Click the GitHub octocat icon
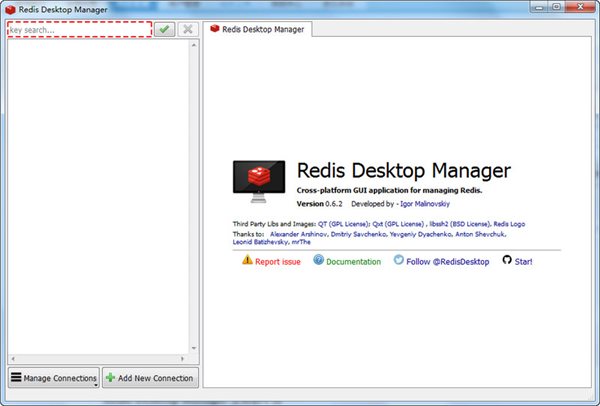Viewport: 600px width, 406px height. 507,260
